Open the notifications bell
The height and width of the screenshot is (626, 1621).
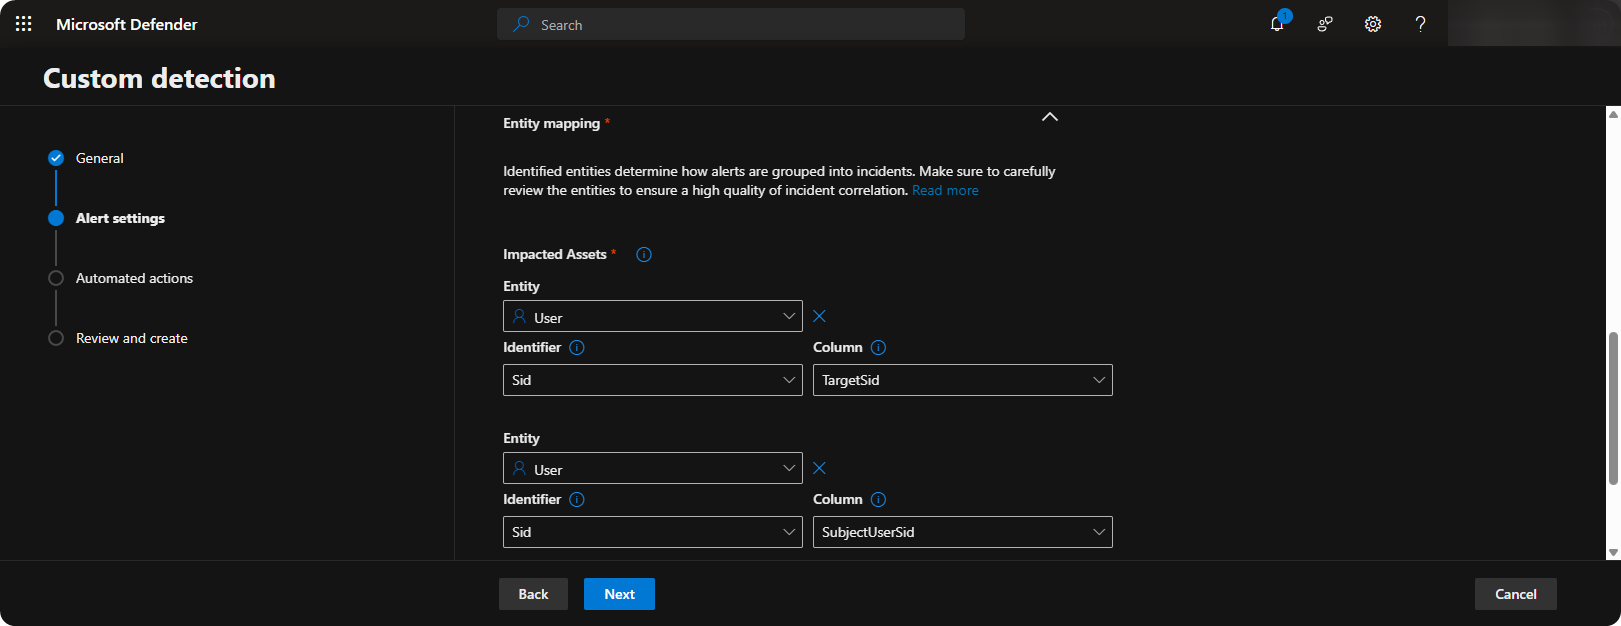coord(1277,24)
